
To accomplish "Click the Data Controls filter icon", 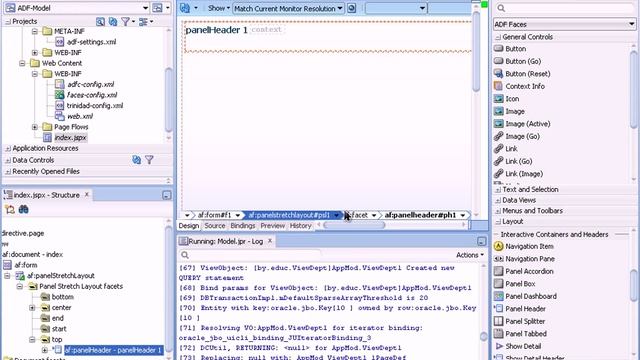I will (x=149, y=160).
